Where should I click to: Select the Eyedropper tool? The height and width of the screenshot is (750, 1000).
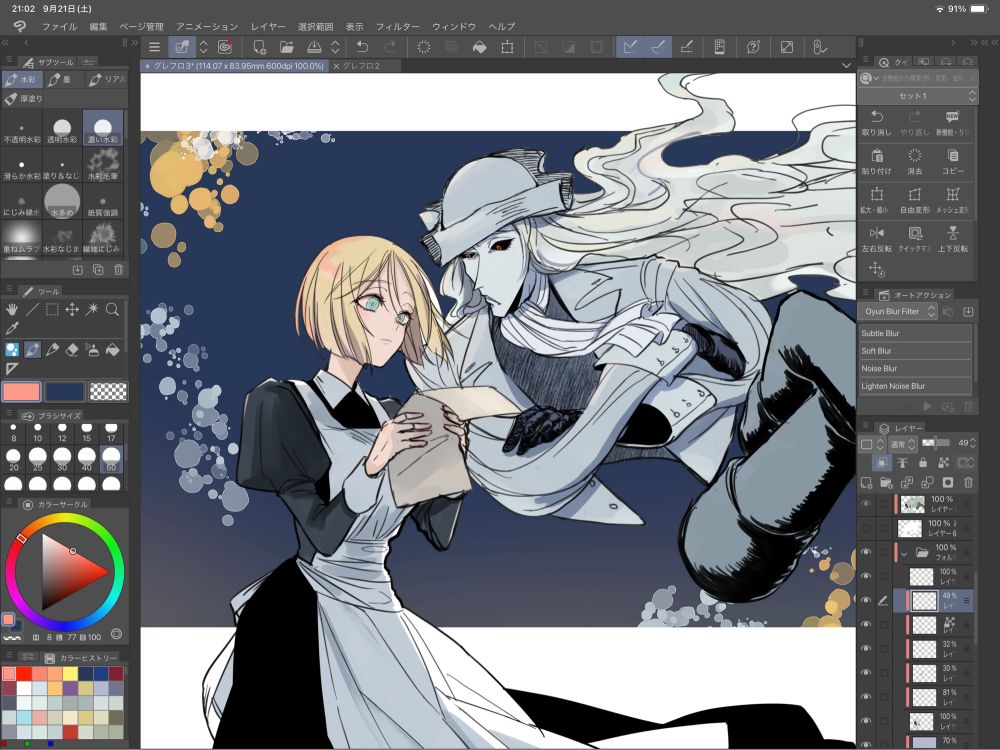[x=12, y=328]
